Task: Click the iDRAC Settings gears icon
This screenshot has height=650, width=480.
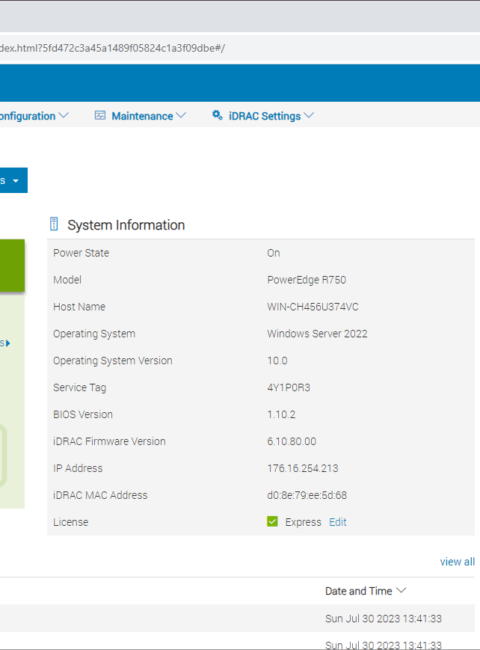Action: (217, 115)
